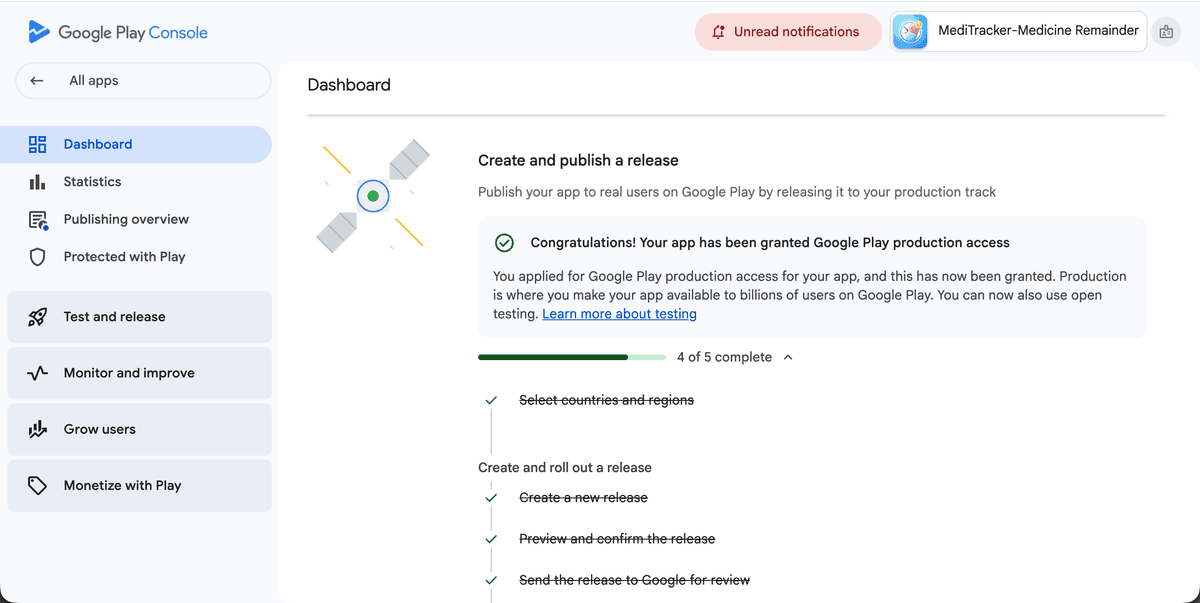Collapse the 4 of 5 complete chevron
The image size is (1200, 603).
[x=788, y=357]
